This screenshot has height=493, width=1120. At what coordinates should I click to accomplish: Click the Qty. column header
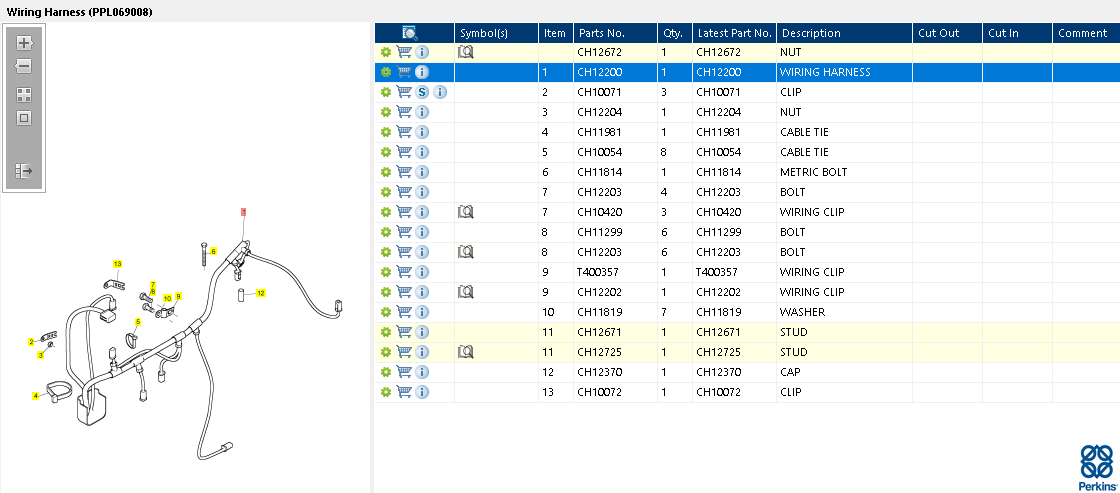tap(672, 33)
